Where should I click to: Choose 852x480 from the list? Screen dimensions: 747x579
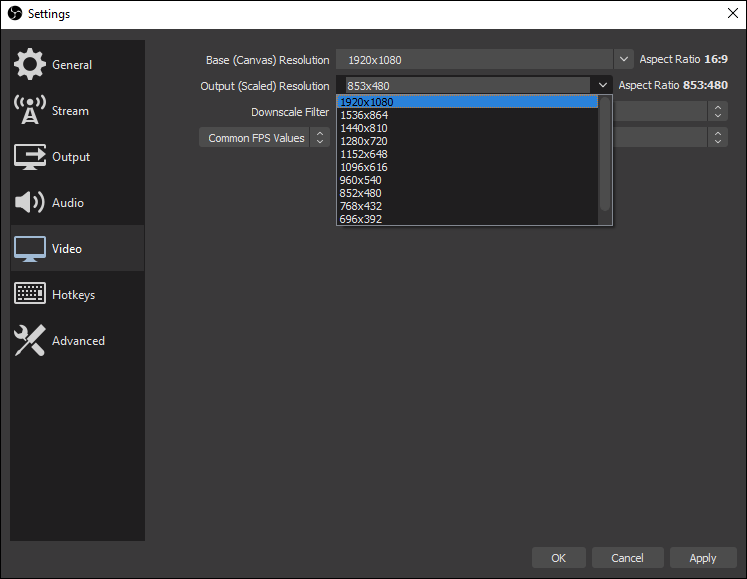point(467,193)
